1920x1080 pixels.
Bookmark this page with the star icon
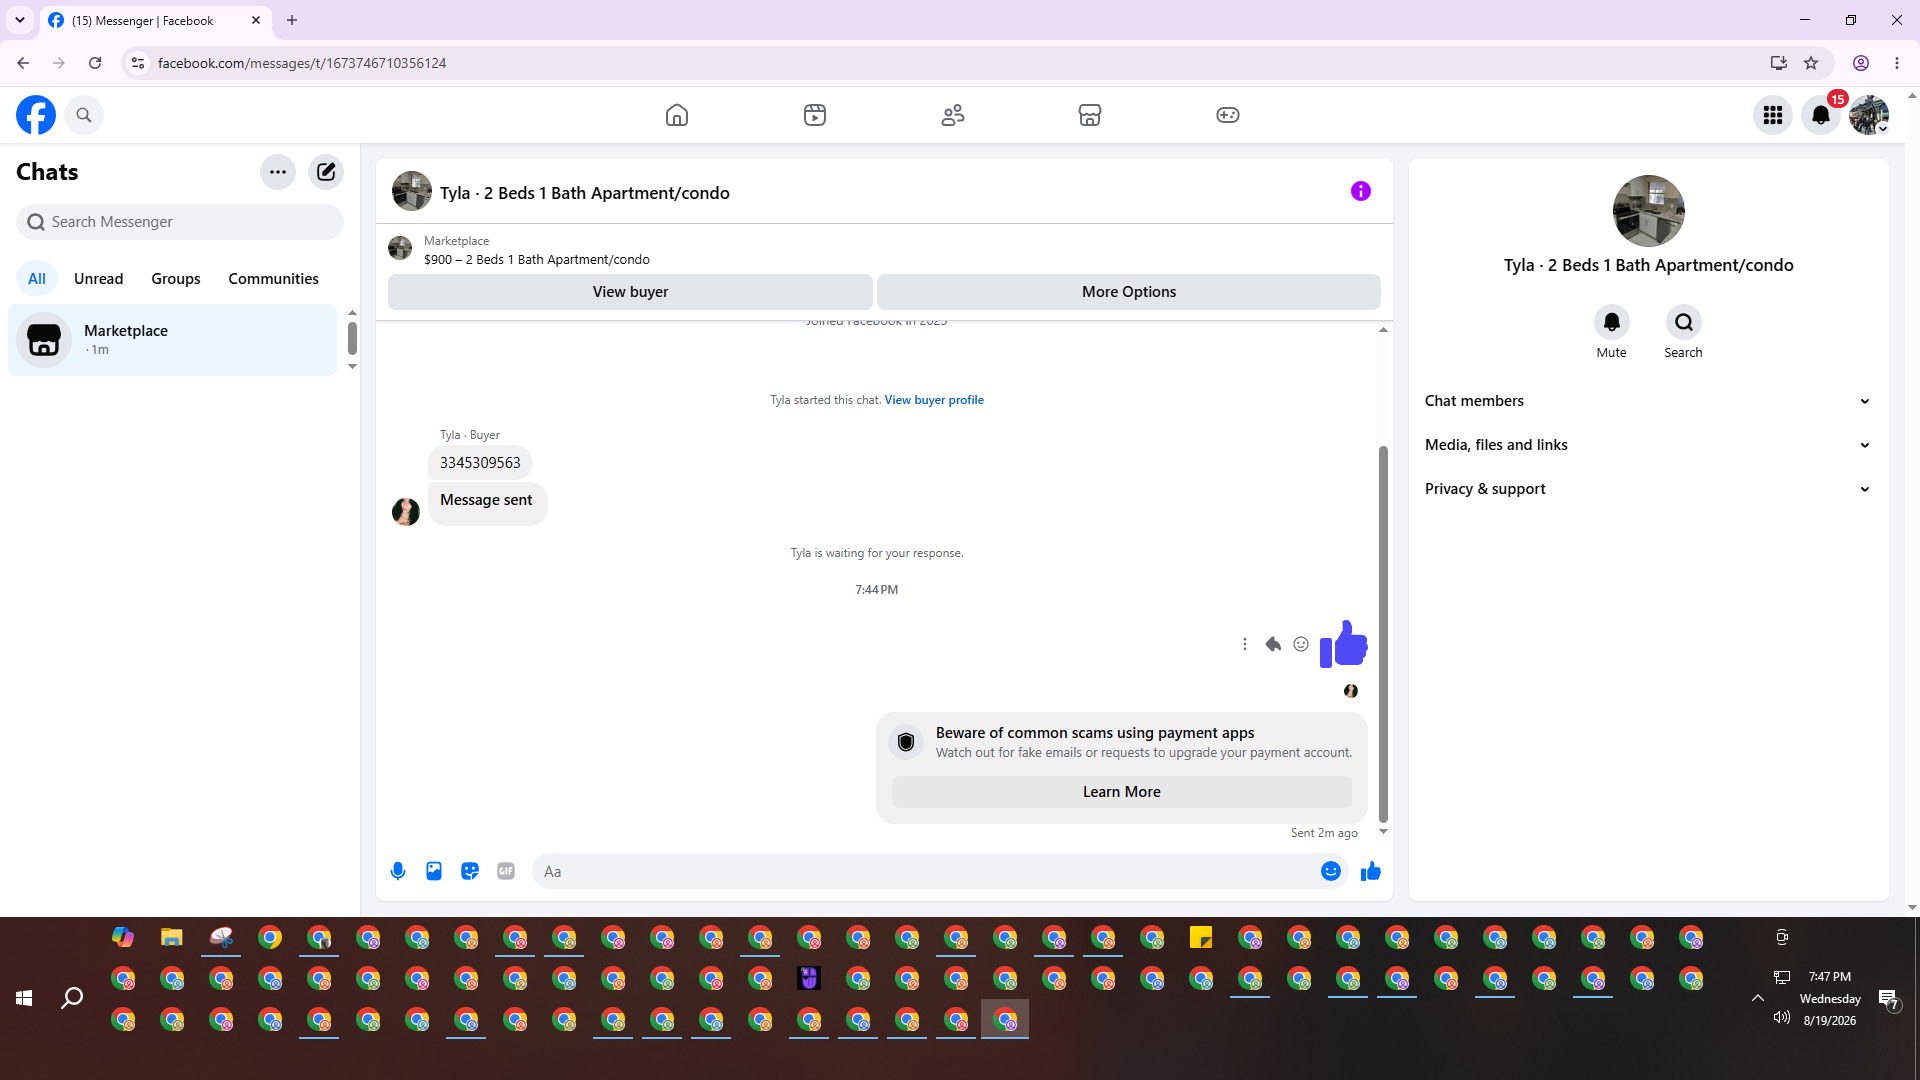(1811, 63)
